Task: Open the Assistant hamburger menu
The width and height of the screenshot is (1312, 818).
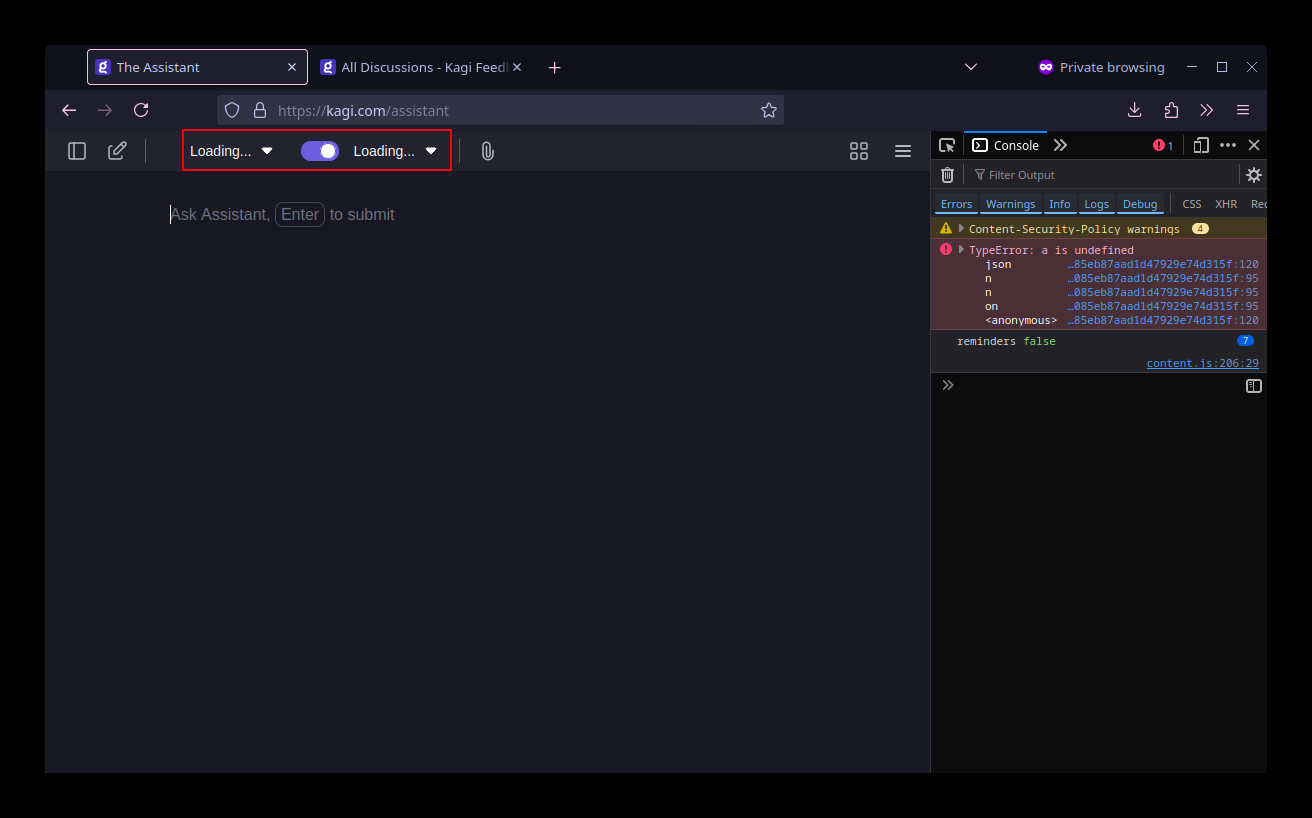Action: (902, 151)
